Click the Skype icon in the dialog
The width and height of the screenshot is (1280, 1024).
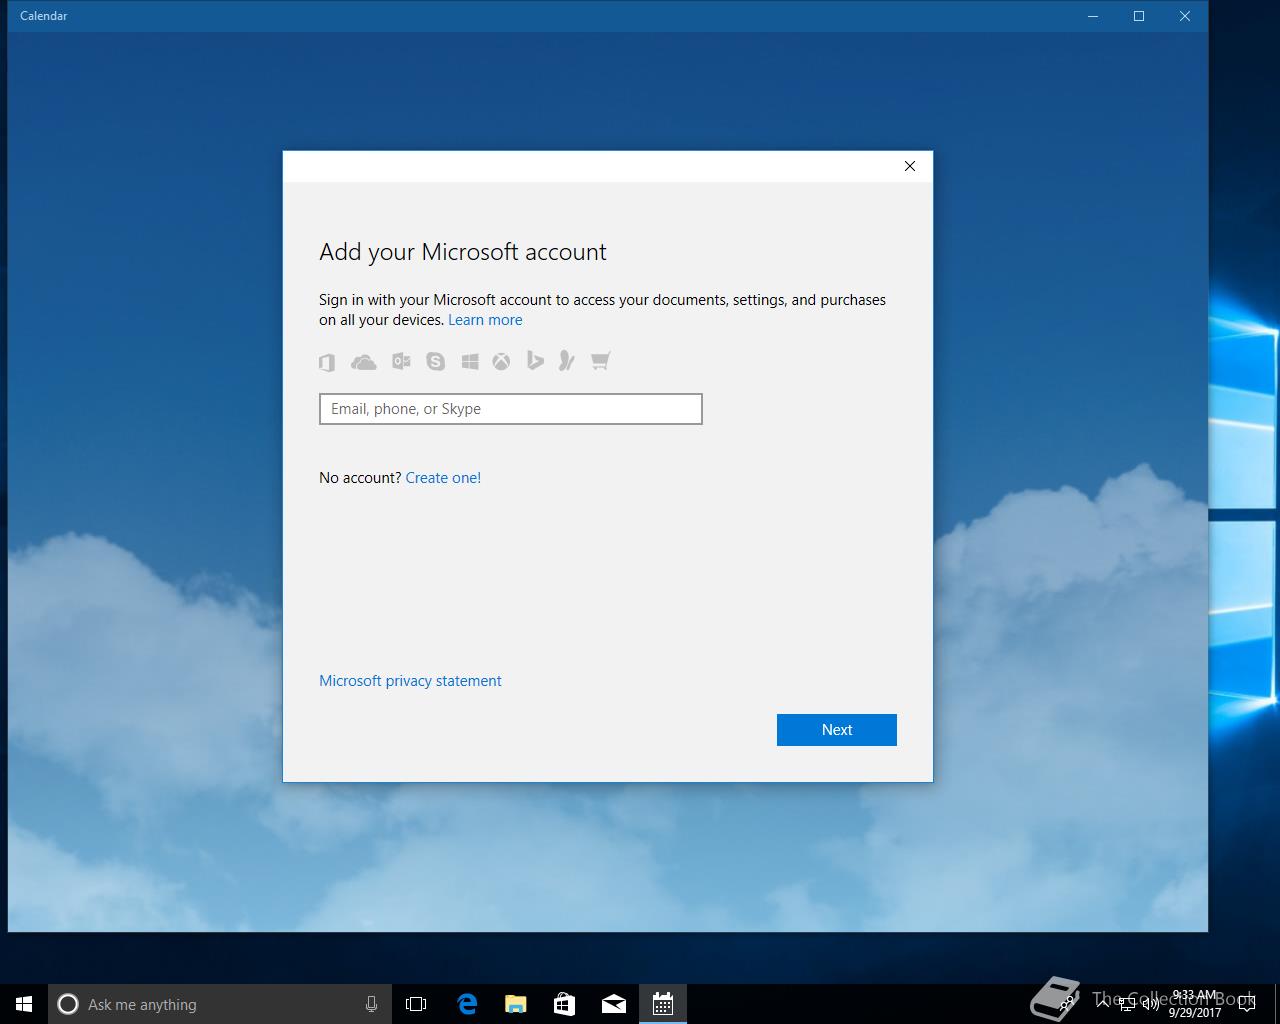[435, 362]
